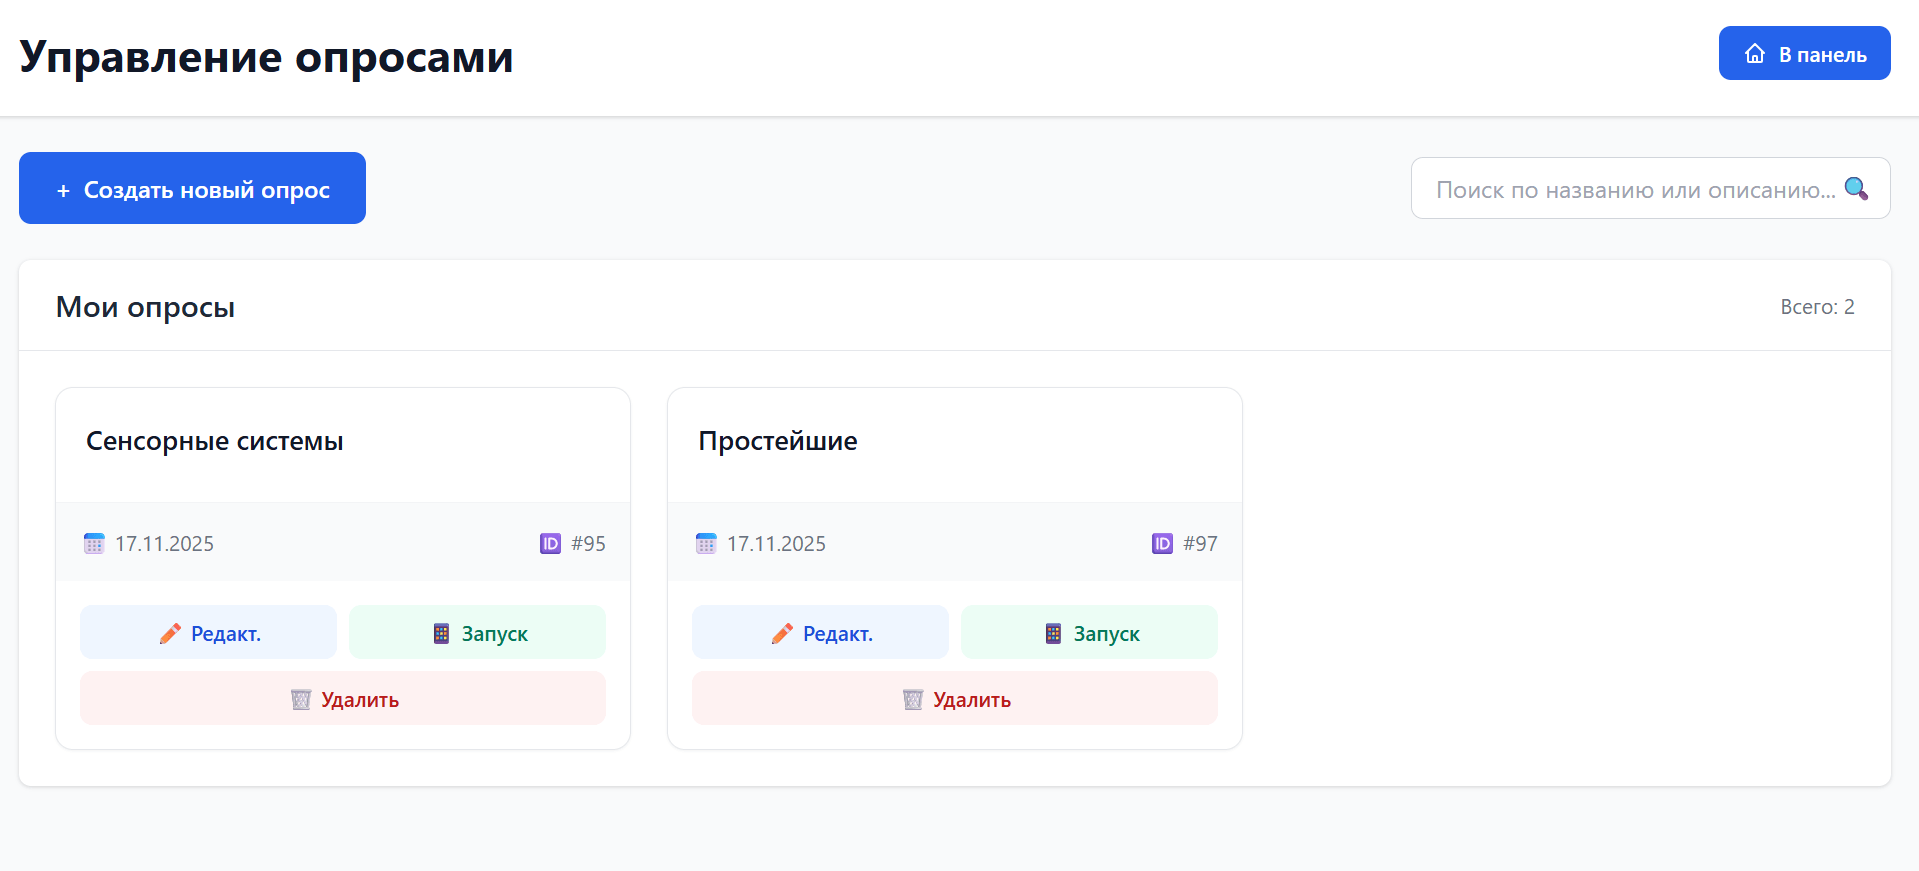Click calendar icon on Простейшие card
This screenshot has width=1919, height=871.
[706, 543]
